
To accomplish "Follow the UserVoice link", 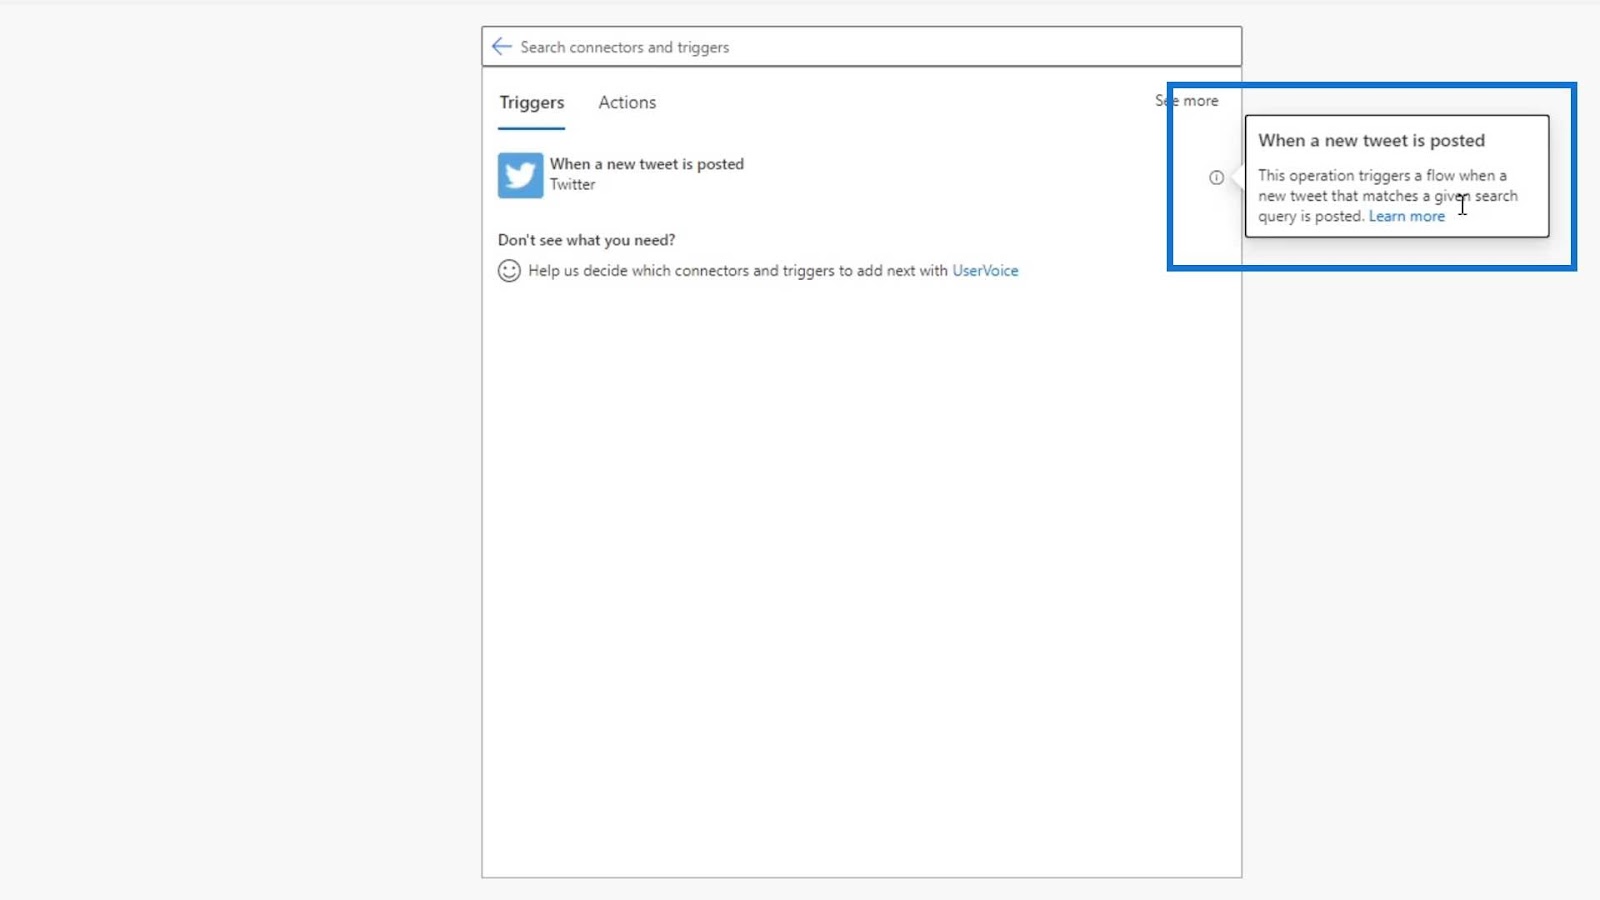I will (x=985, y=271).
